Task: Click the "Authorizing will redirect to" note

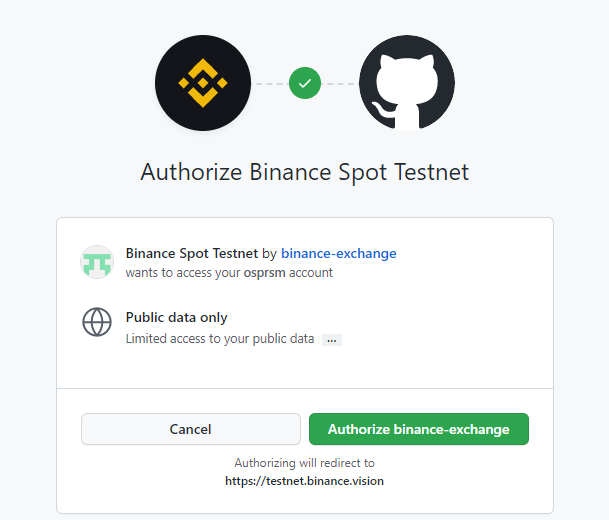Action: [304, 463]
